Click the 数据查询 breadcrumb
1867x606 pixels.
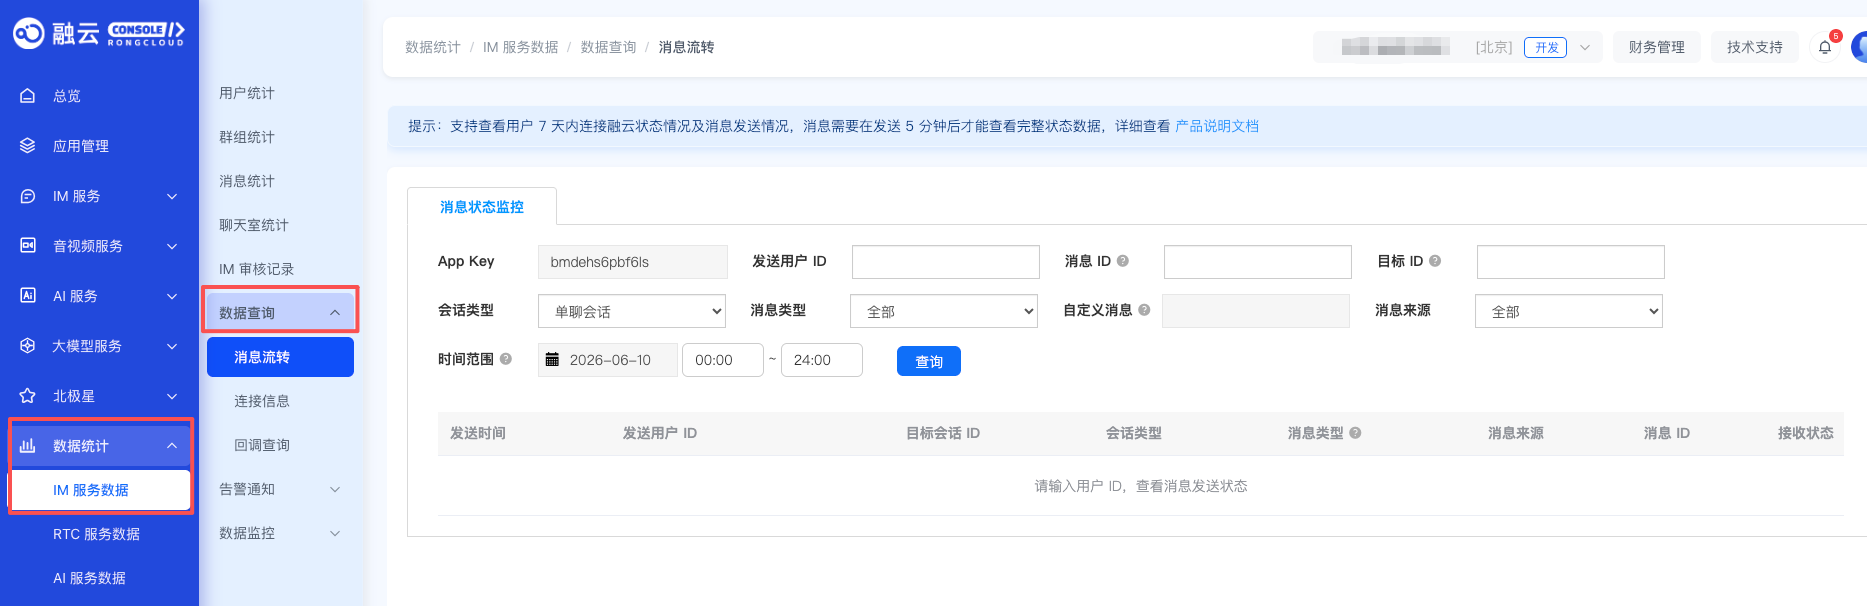tap(609, 47)
